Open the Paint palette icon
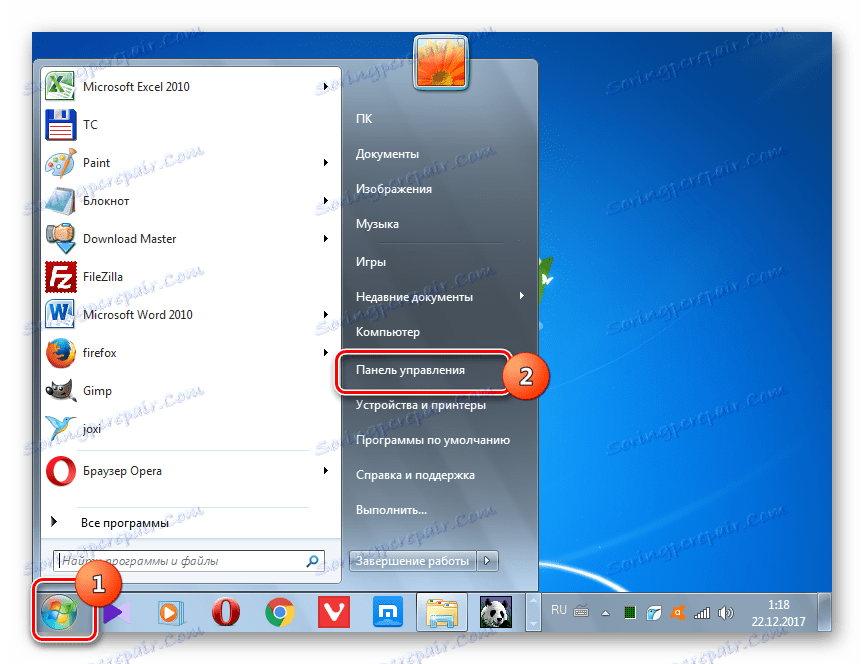 pos(60,163)
